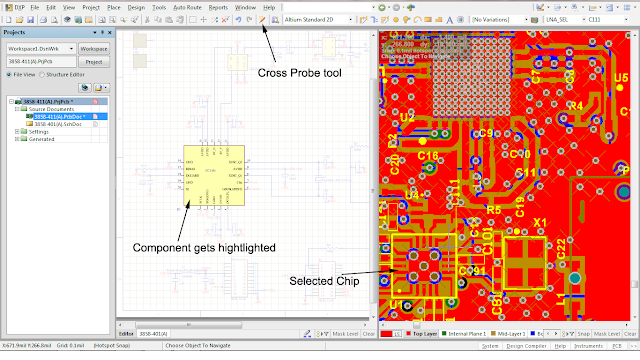Open the No Variations dropdown

click(526, 20)
